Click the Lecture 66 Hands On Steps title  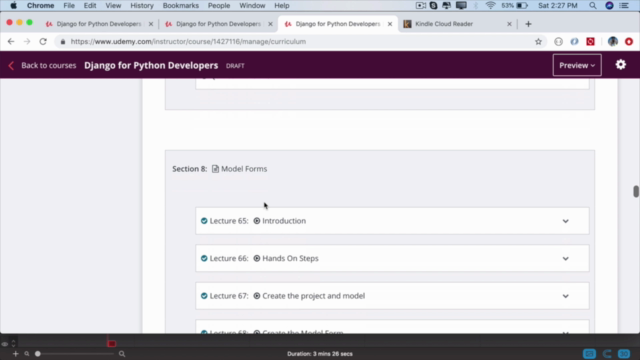pyautogui.click(x=290, y=258)
